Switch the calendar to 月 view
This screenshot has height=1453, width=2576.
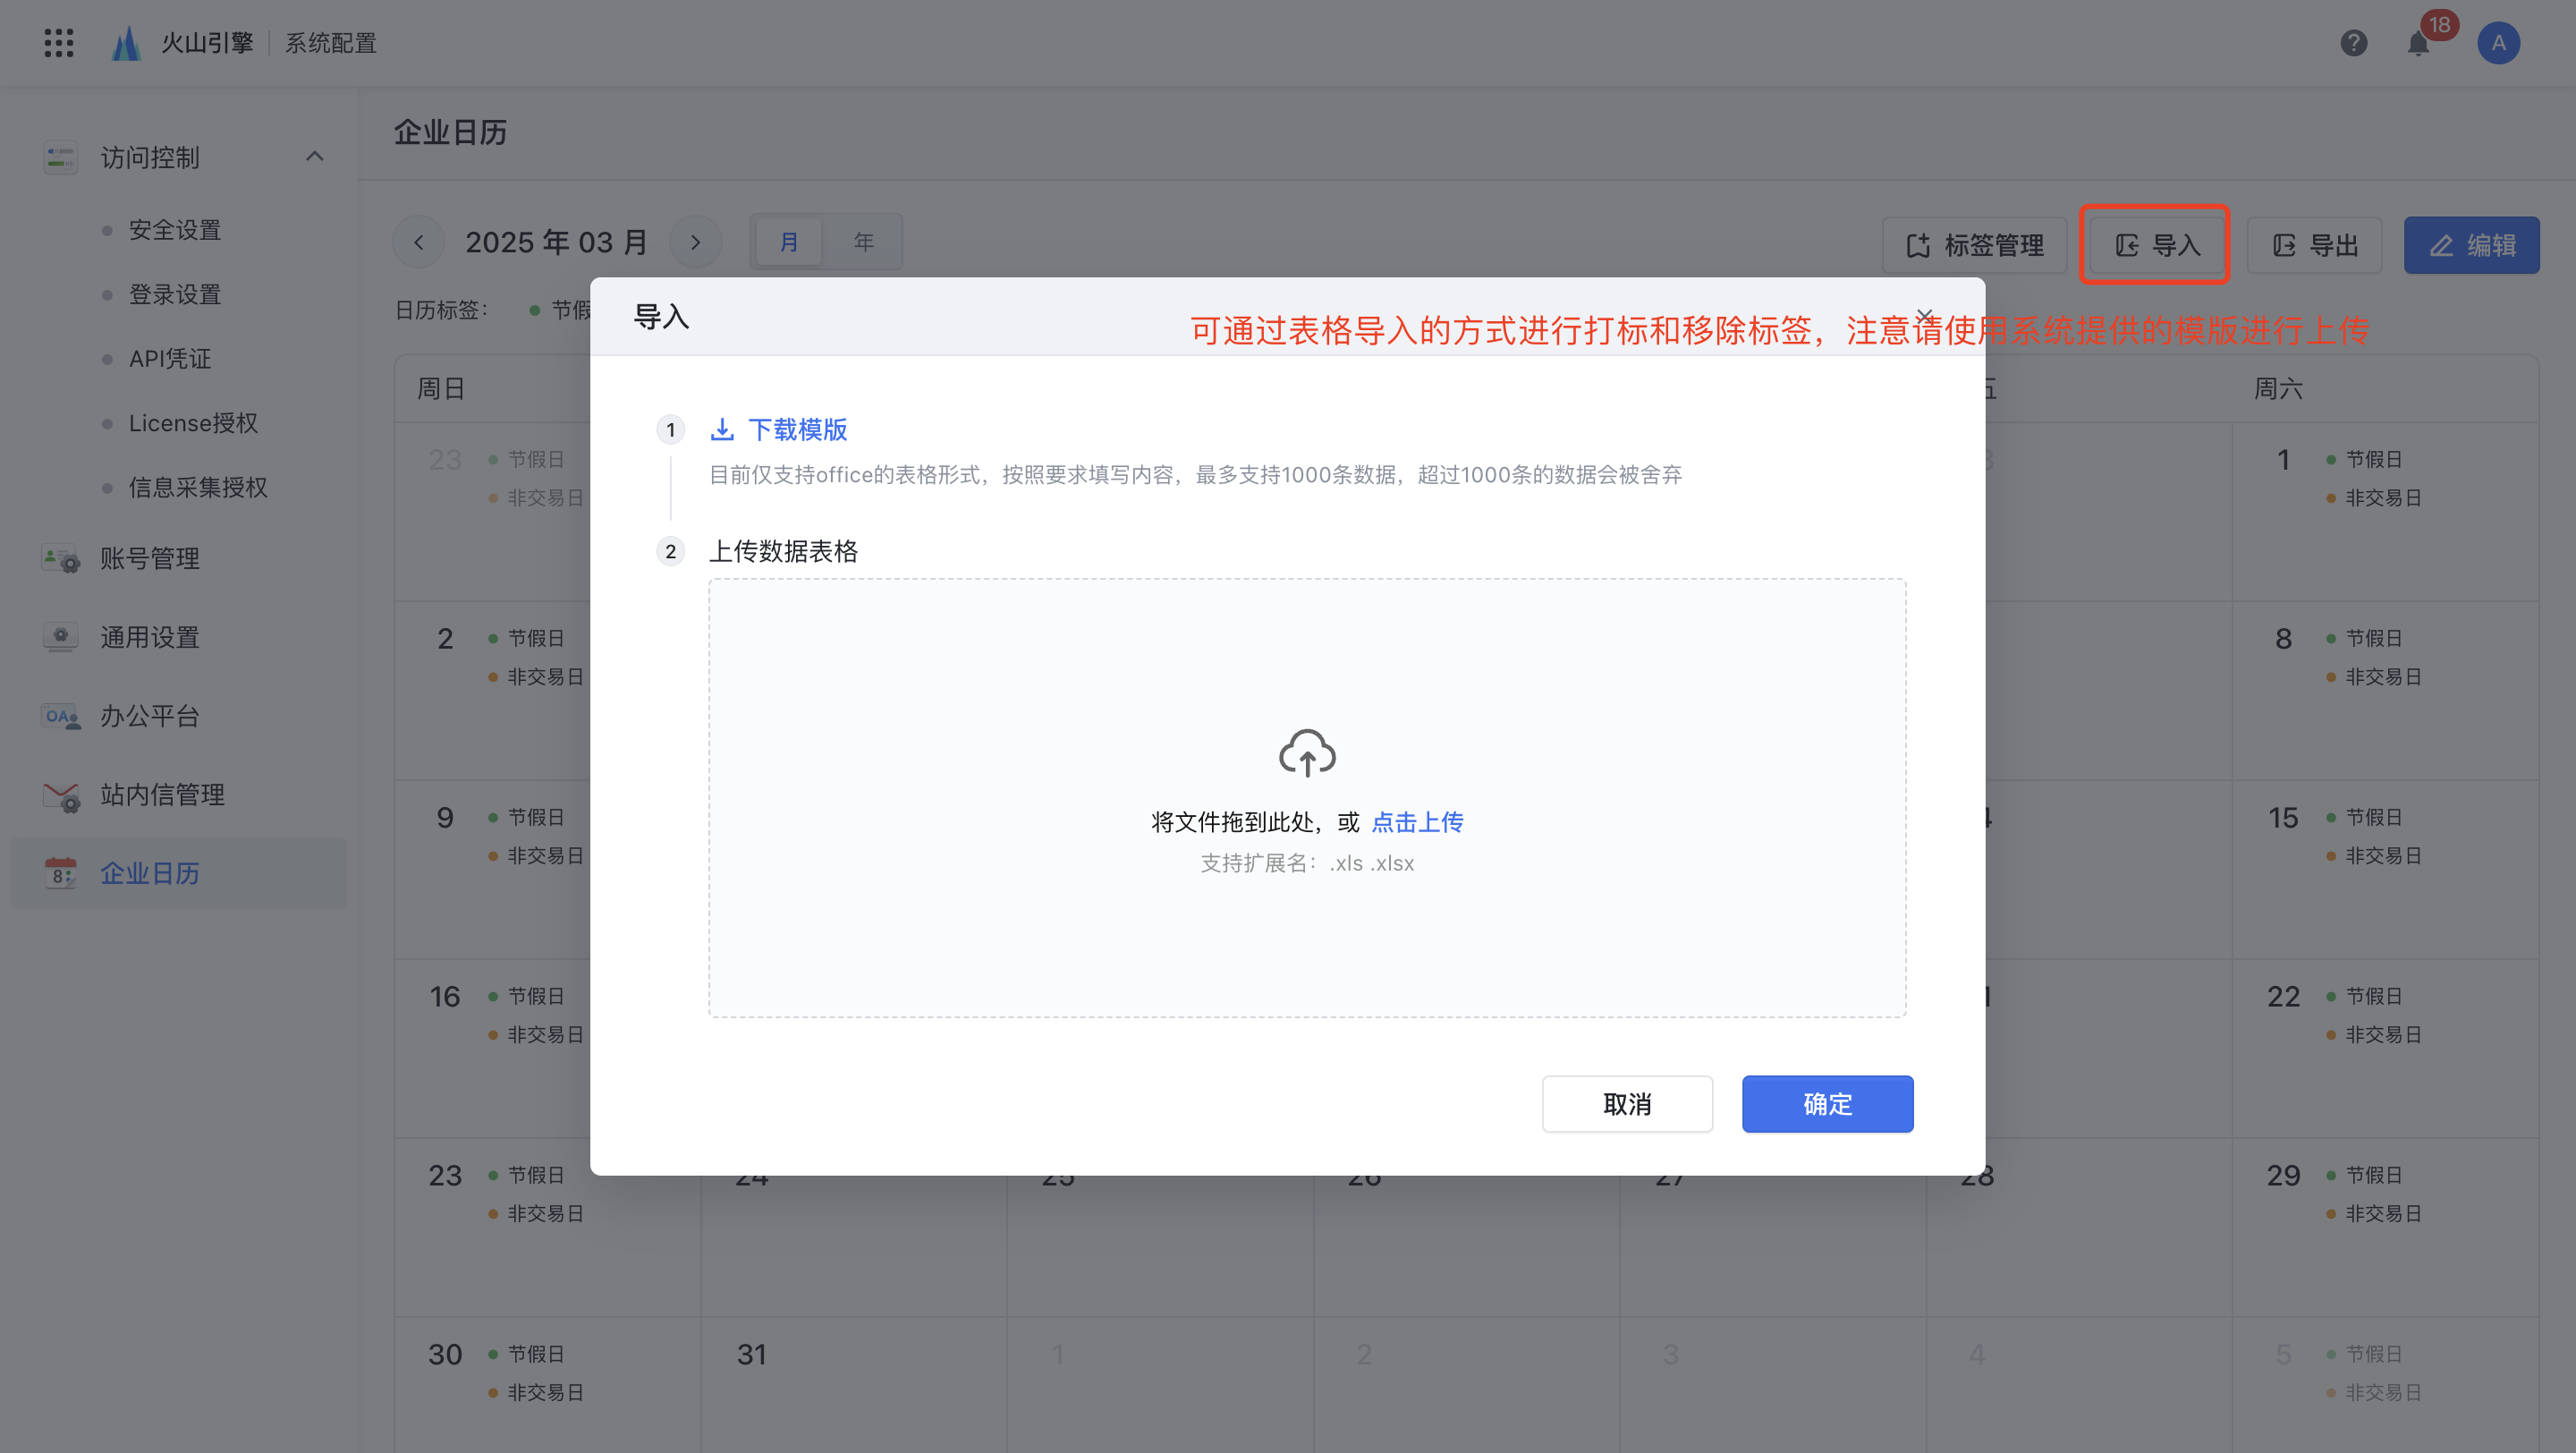(x=788, y=241)
